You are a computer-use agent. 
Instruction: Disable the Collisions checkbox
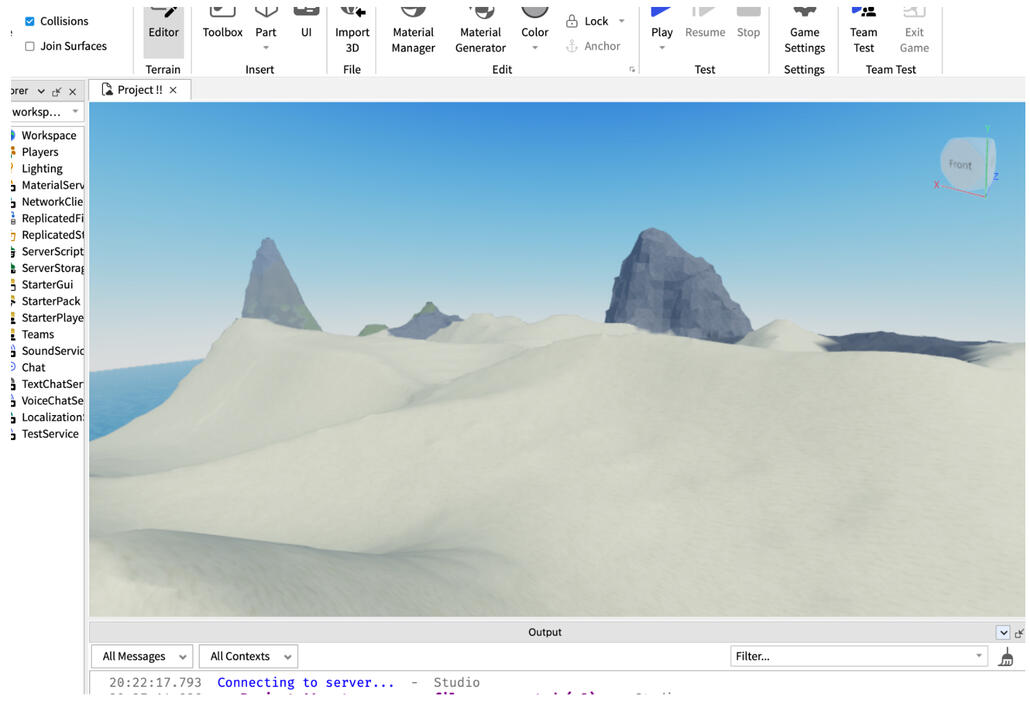click(x=30, y=21)
